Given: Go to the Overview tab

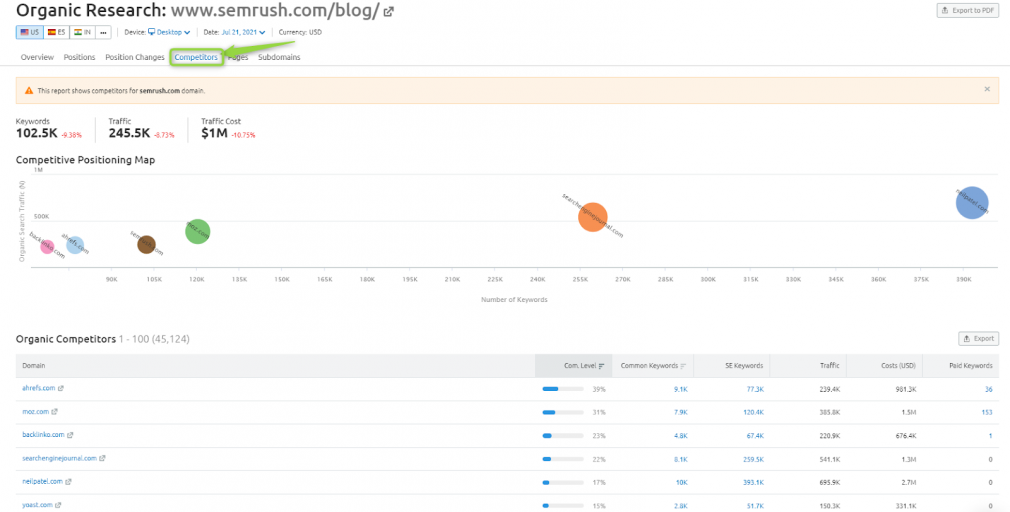Looking at the screenshot, I should coord(37,57).
